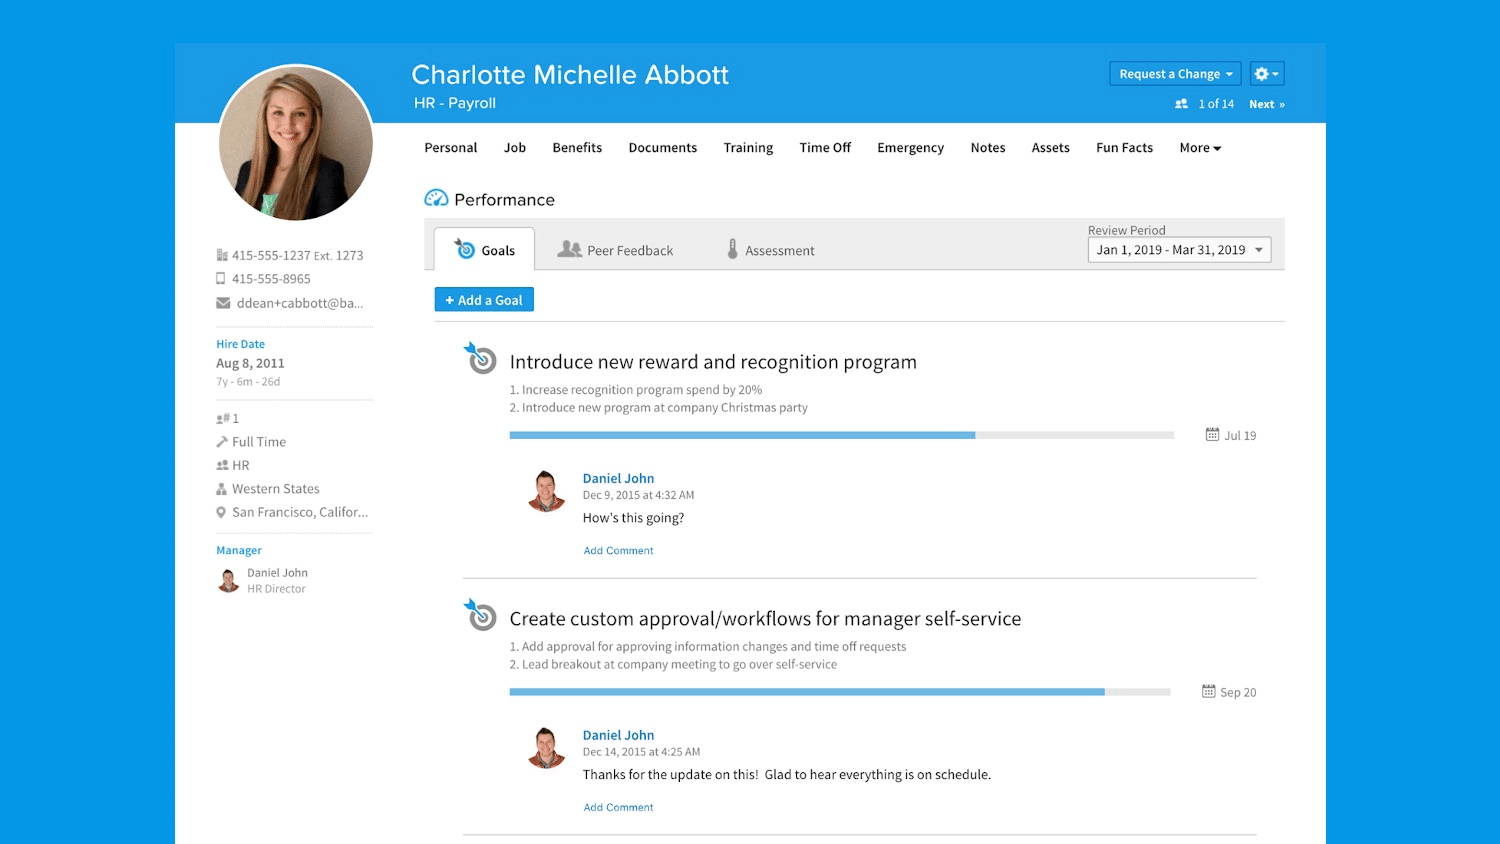Go to Next employee record
The image size is (1500, 844).
tap(1266, 104)
